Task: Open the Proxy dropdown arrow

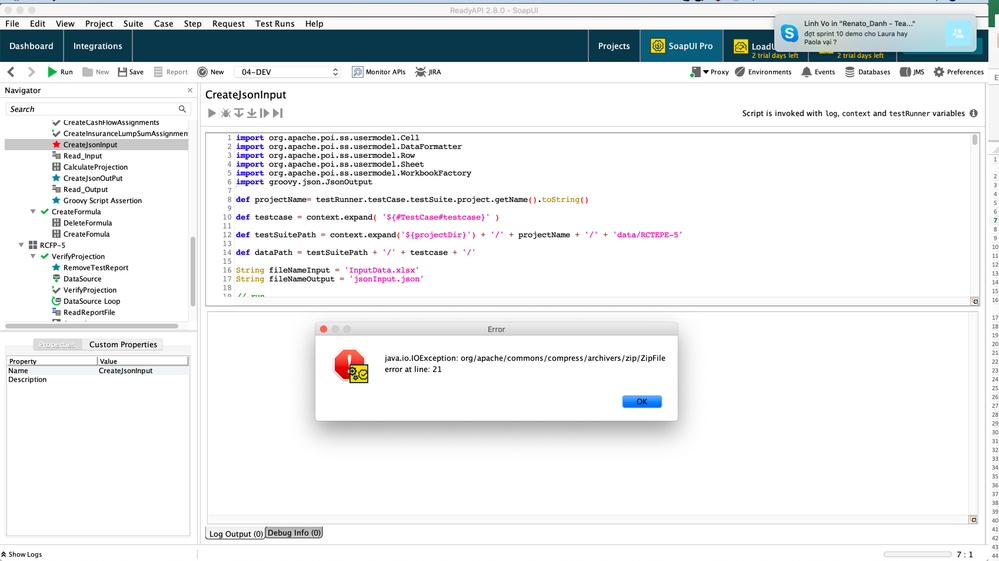Action: click(705, 72)
